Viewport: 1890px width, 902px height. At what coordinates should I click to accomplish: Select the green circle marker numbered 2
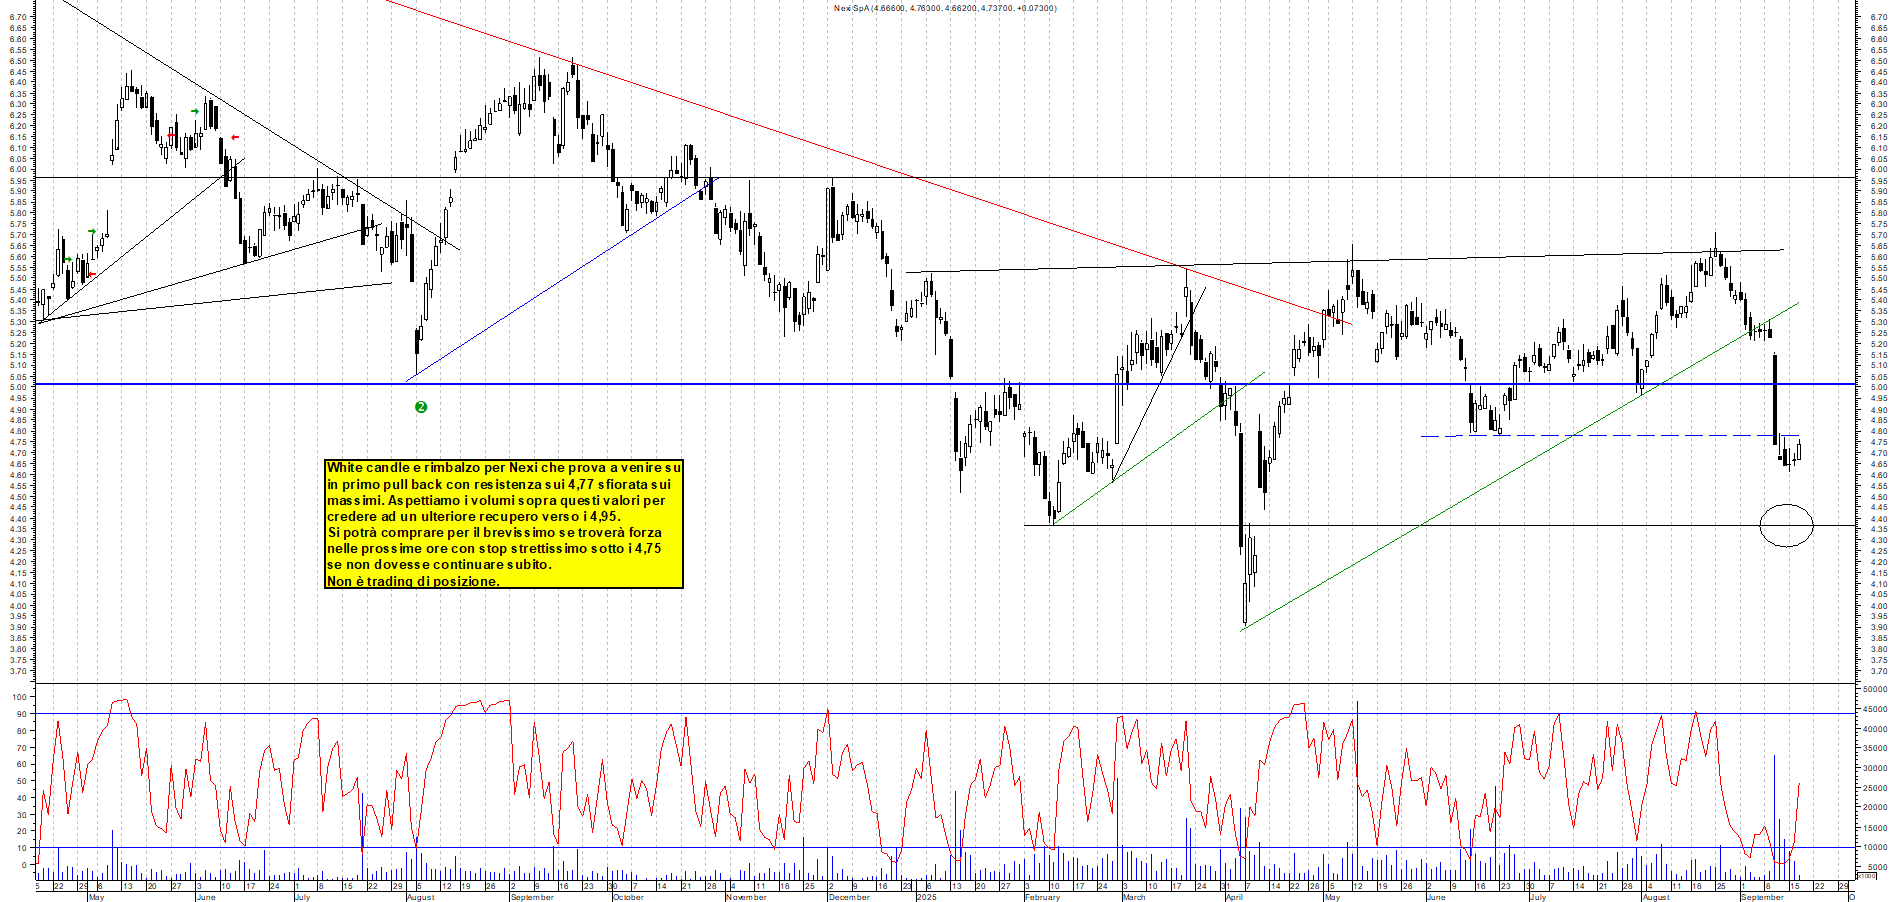421,407
